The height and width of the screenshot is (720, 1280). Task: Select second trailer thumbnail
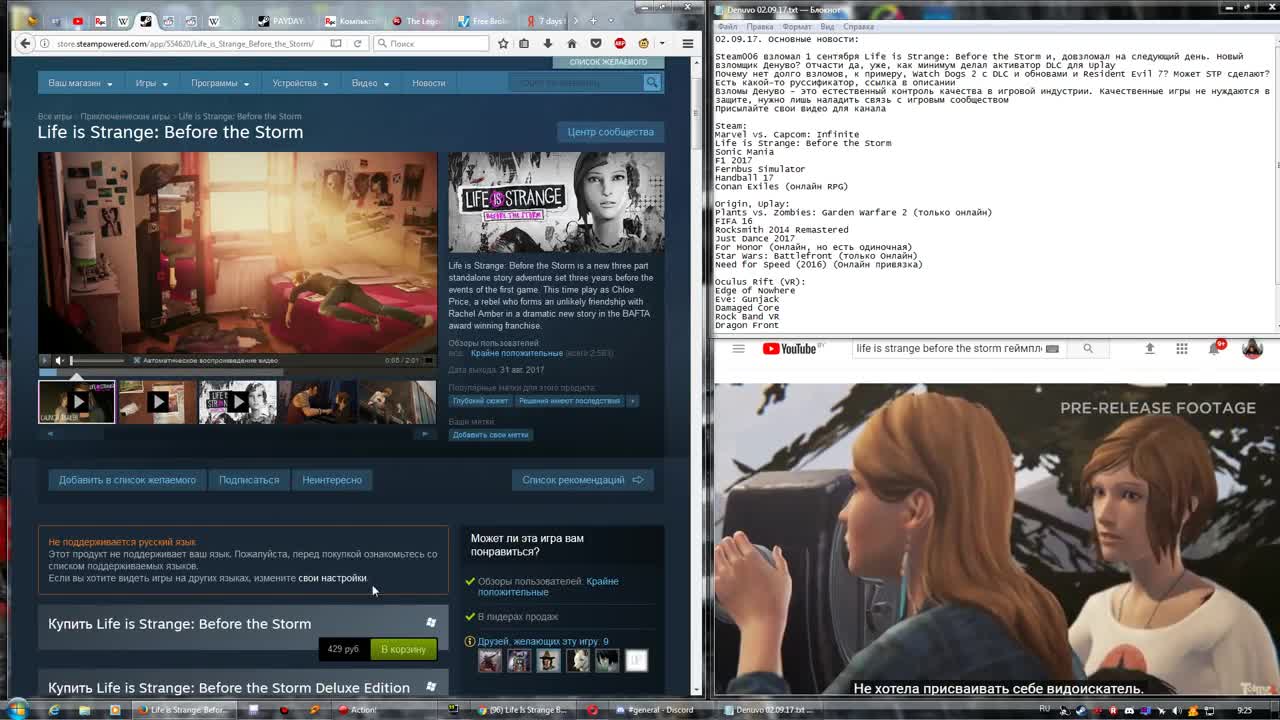tap(157, 402)
